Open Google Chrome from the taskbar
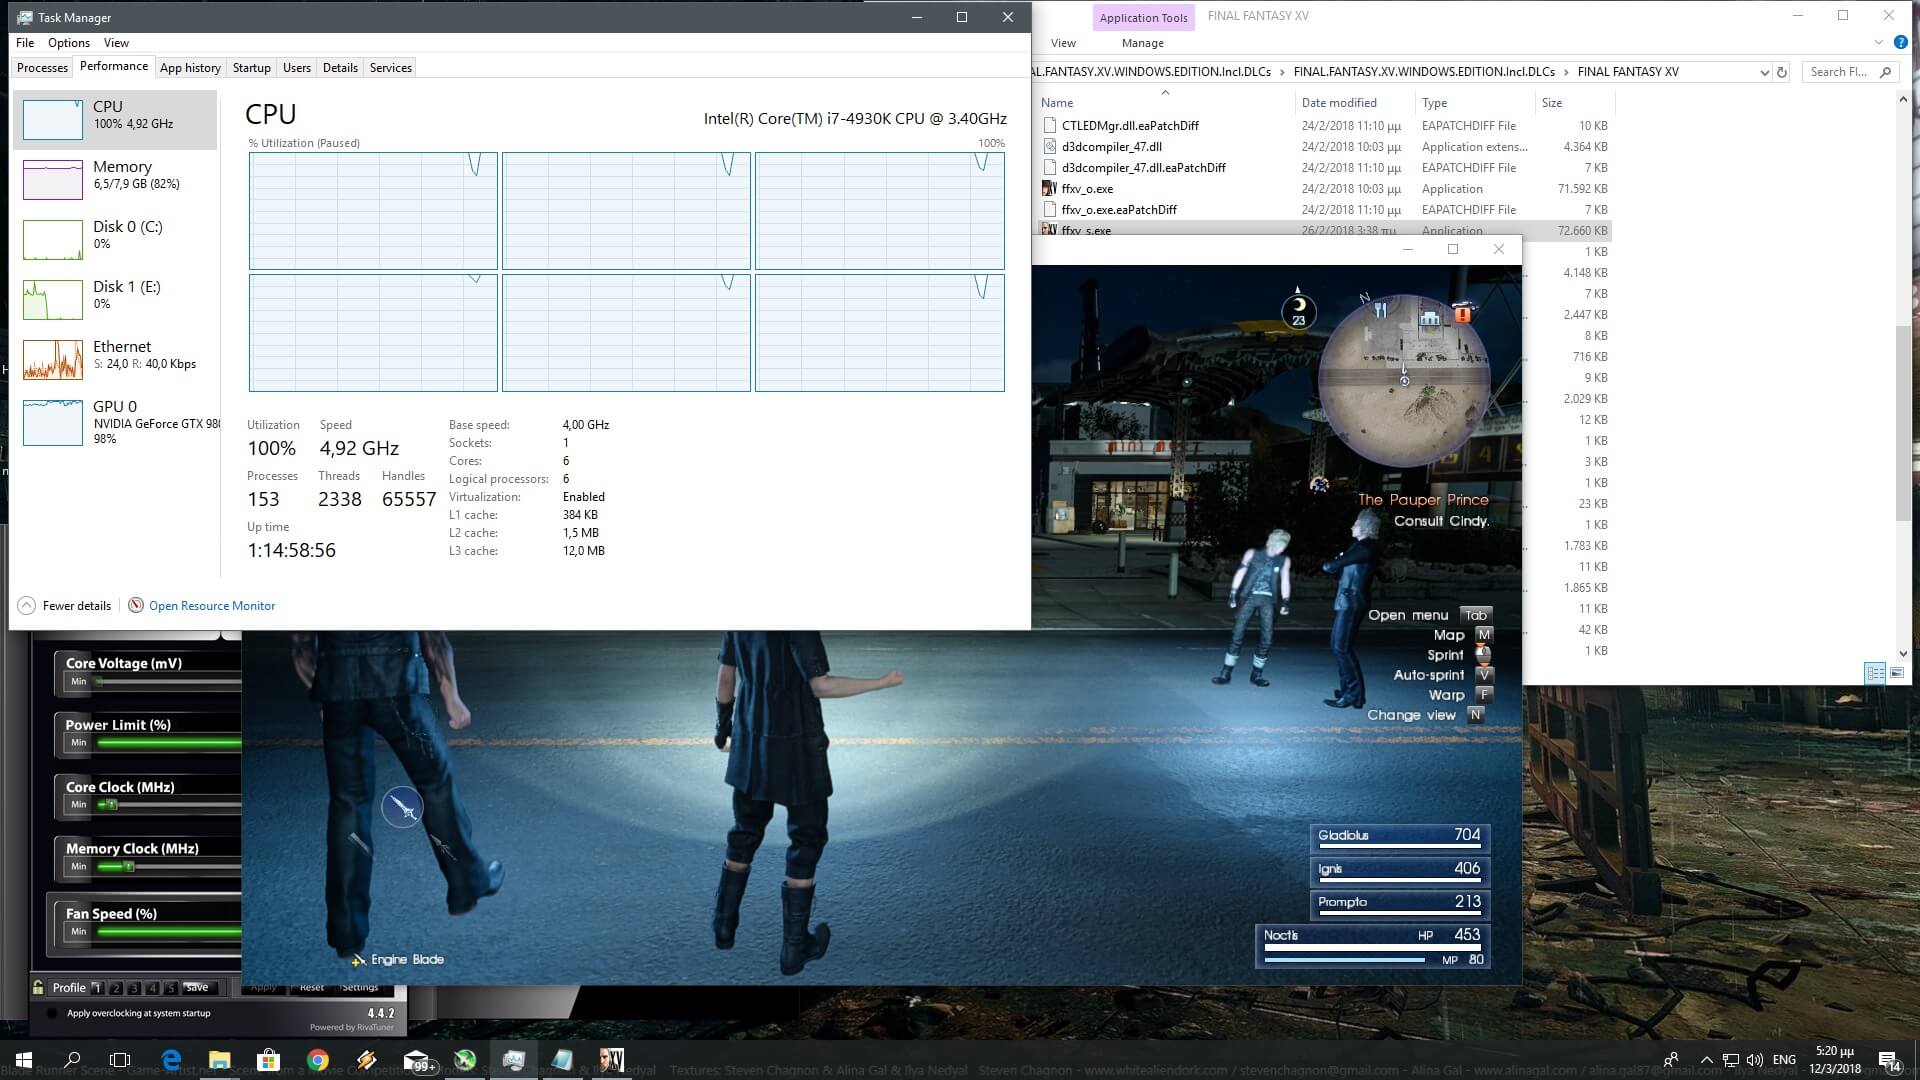 point(318,1060)
